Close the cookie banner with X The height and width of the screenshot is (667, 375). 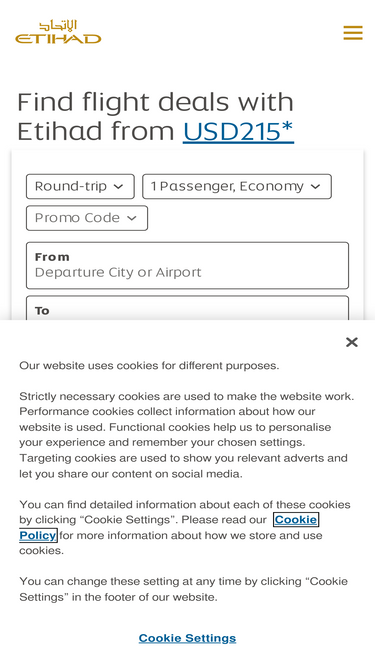pyautogui.click(x=352, y=342)
